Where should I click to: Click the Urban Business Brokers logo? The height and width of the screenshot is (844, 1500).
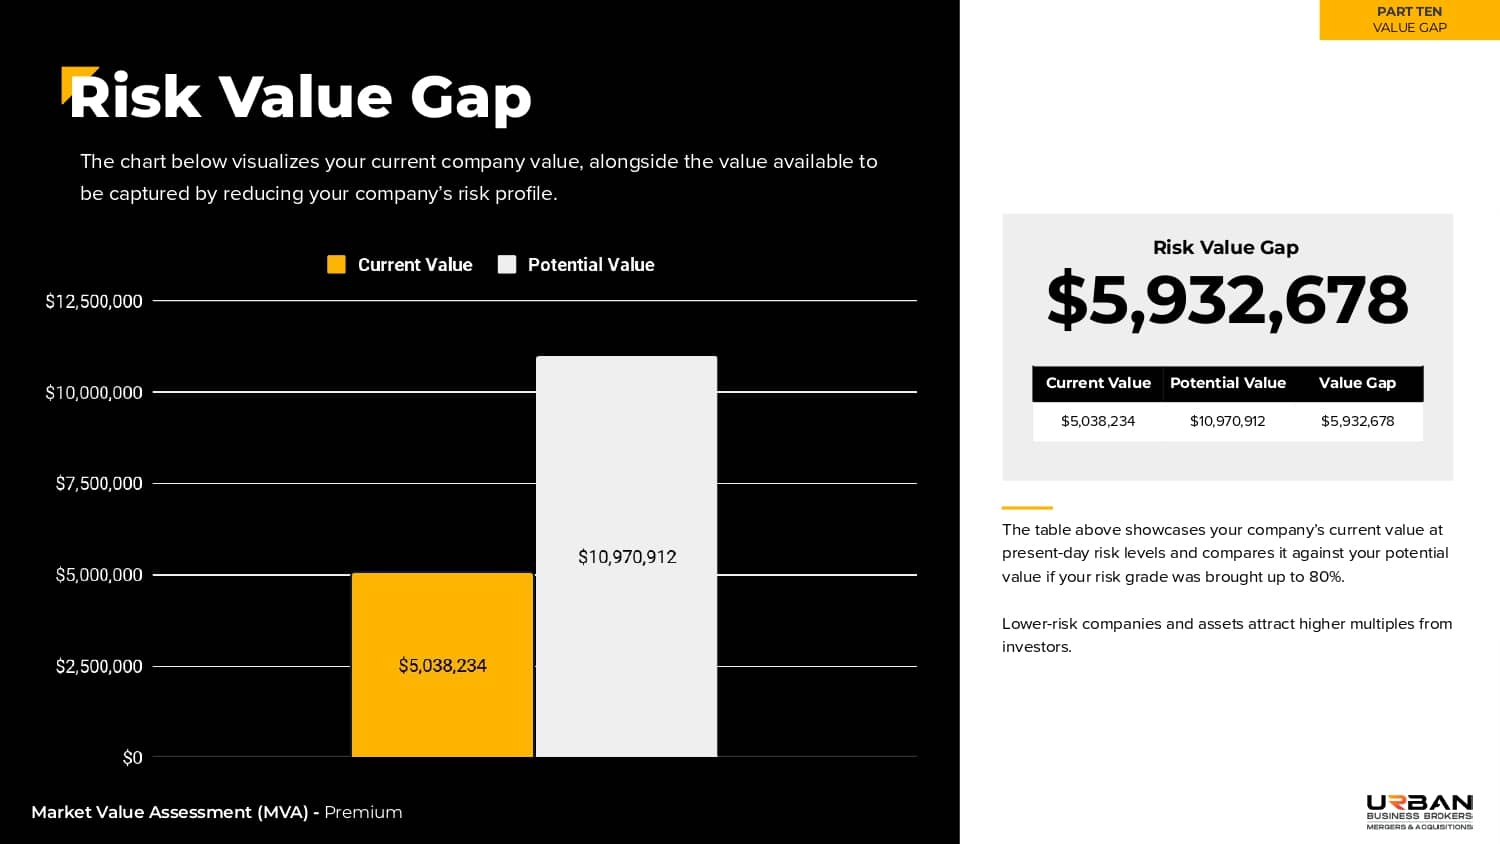coord(1419,811)
